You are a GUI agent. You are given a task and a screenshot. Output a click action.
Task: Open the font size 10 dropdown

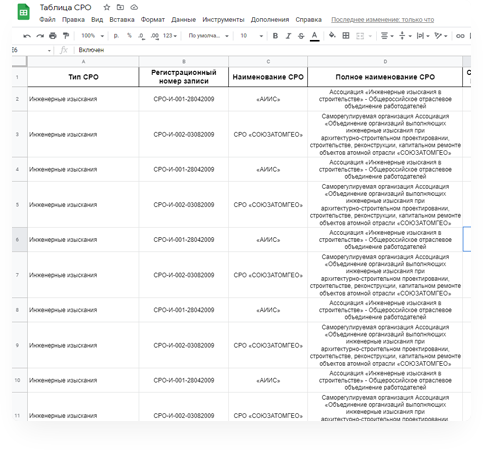point(252,36)
